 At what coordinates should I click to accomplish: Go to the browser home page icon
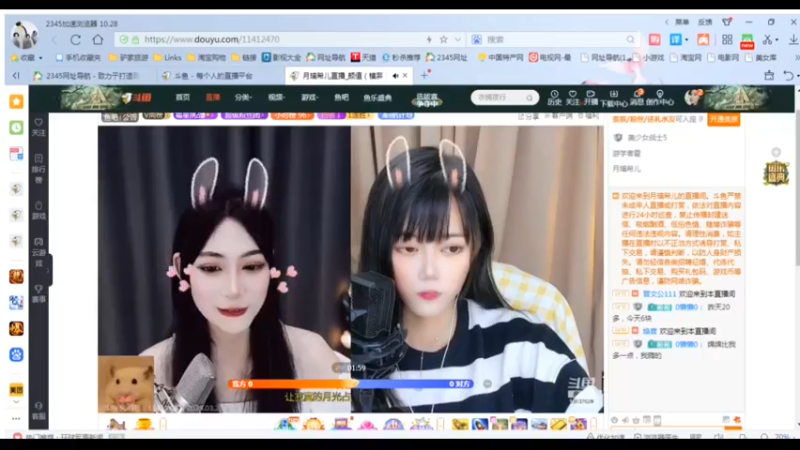(x=97, y=39)
